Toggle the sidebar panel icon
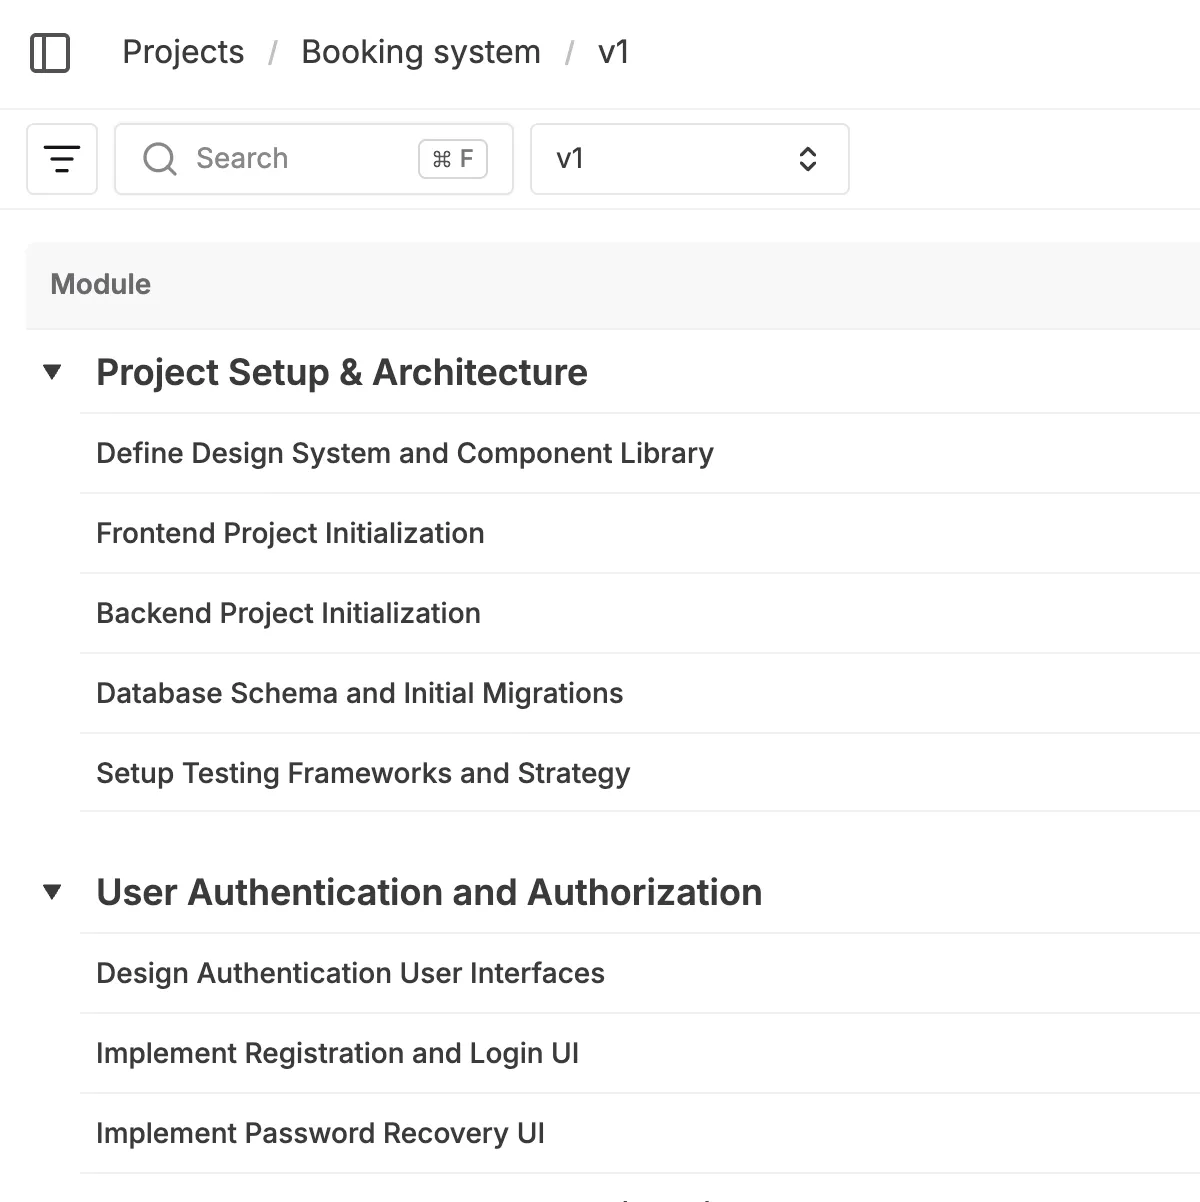 [50, 53]
